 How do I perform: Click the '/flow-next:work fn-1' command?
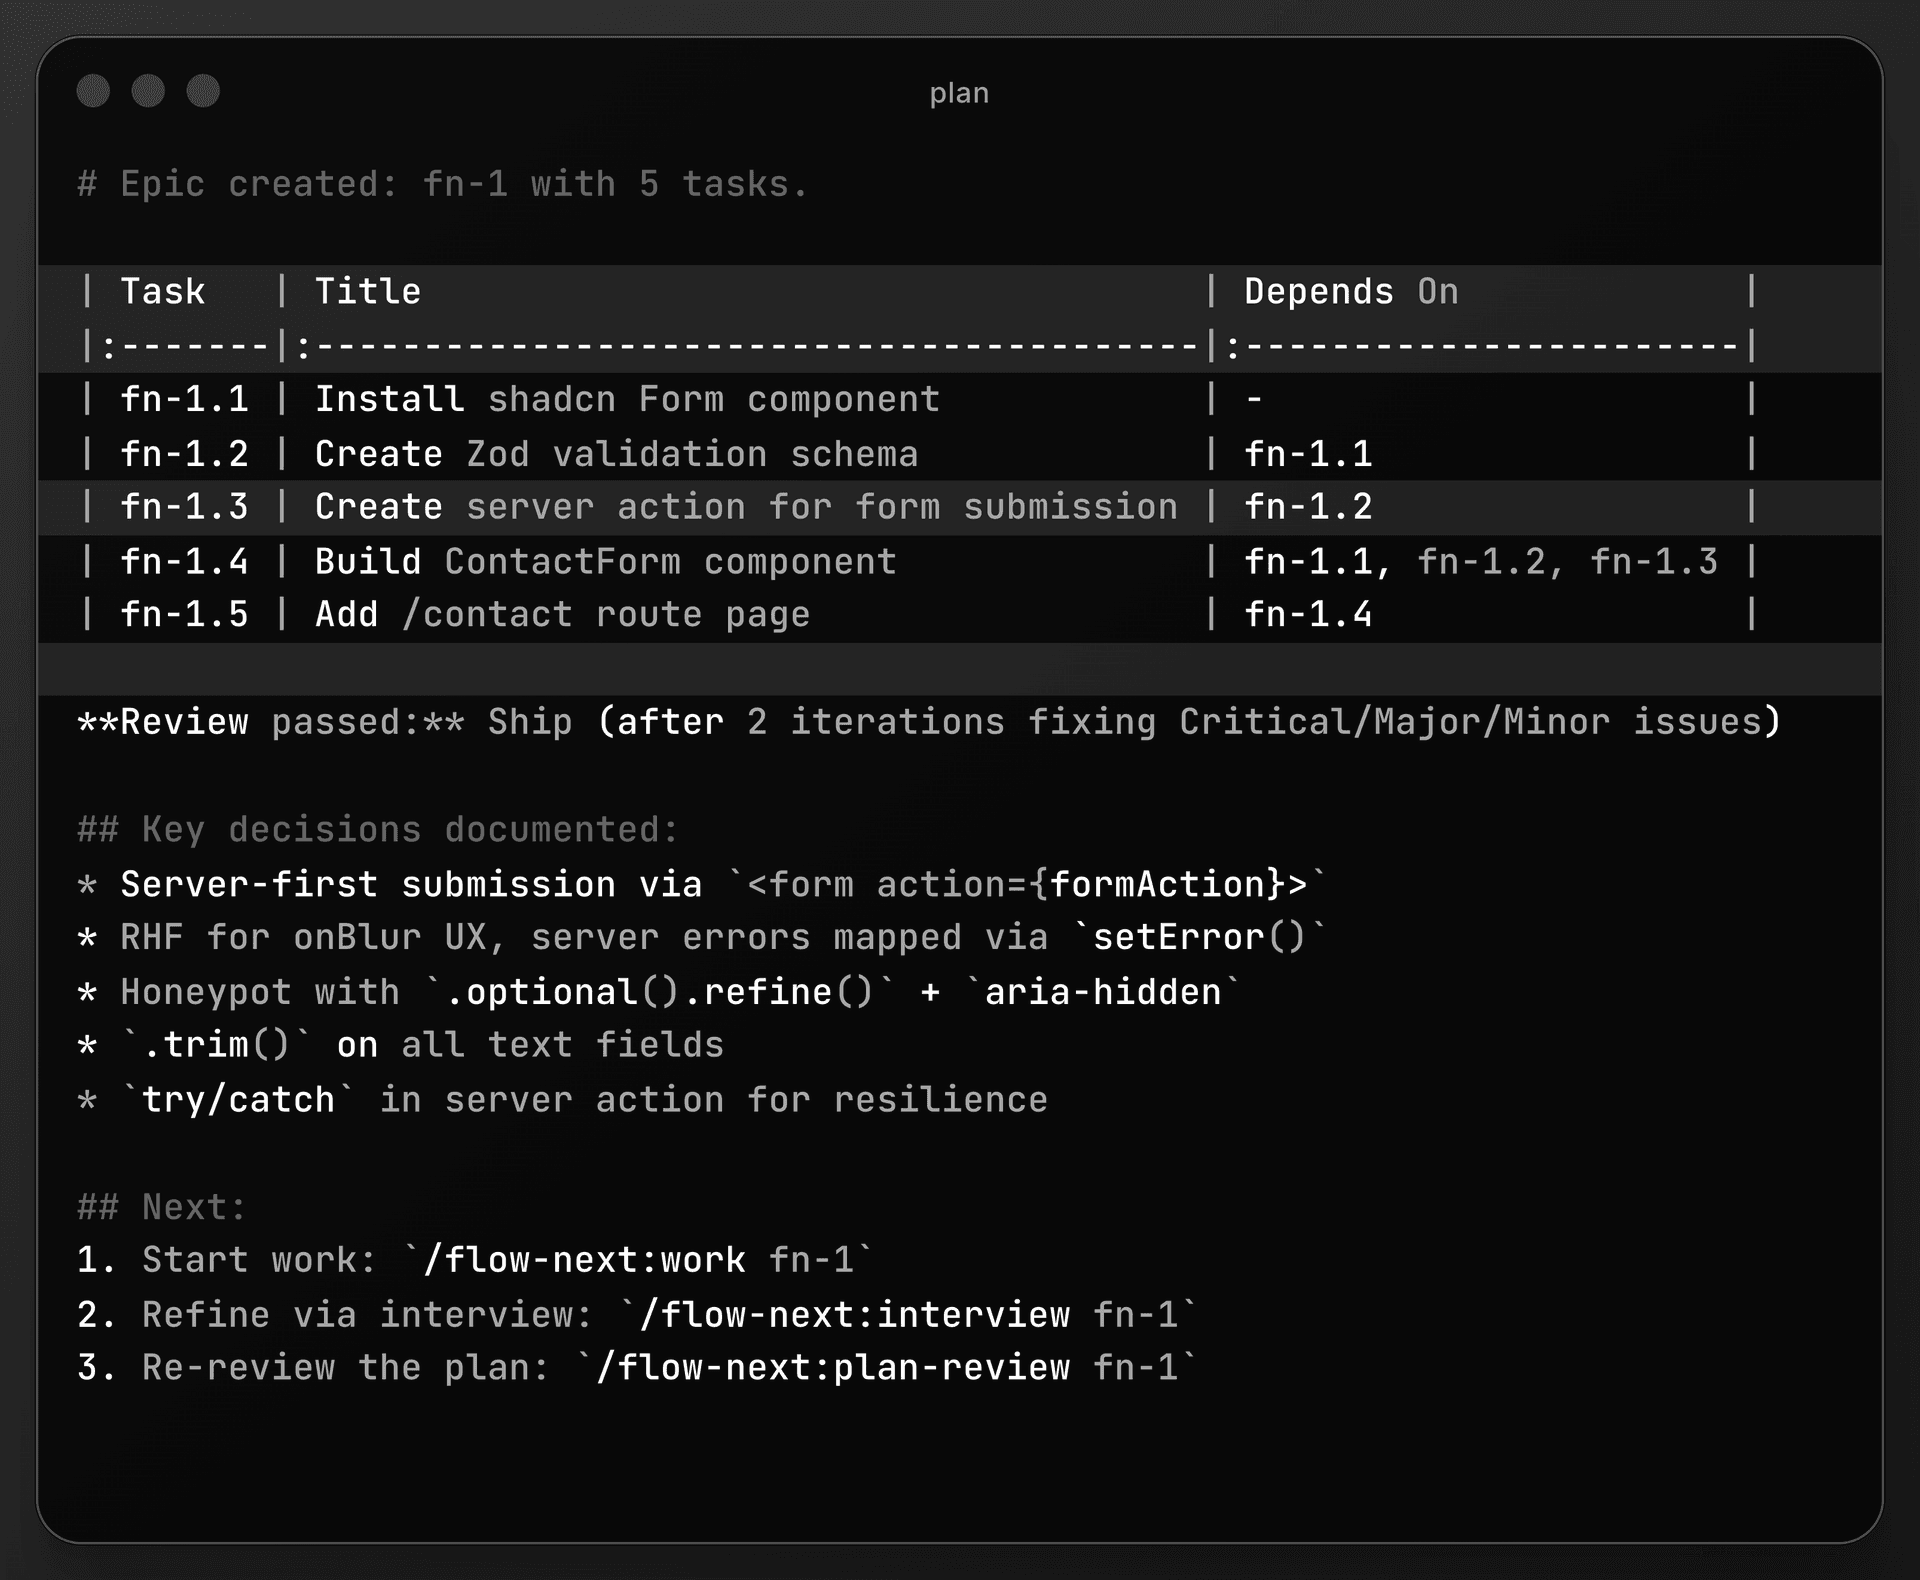(638, 1259)
